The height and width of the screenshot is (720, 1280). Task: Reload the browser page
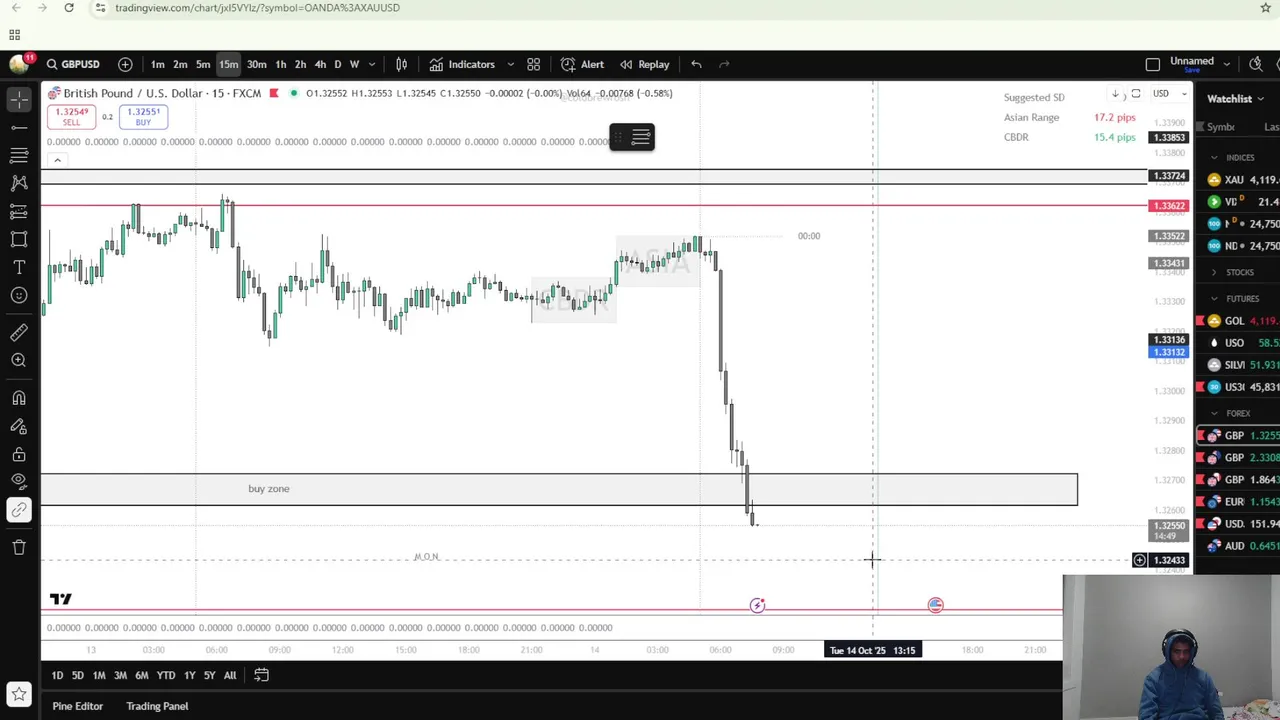(69, 8)
